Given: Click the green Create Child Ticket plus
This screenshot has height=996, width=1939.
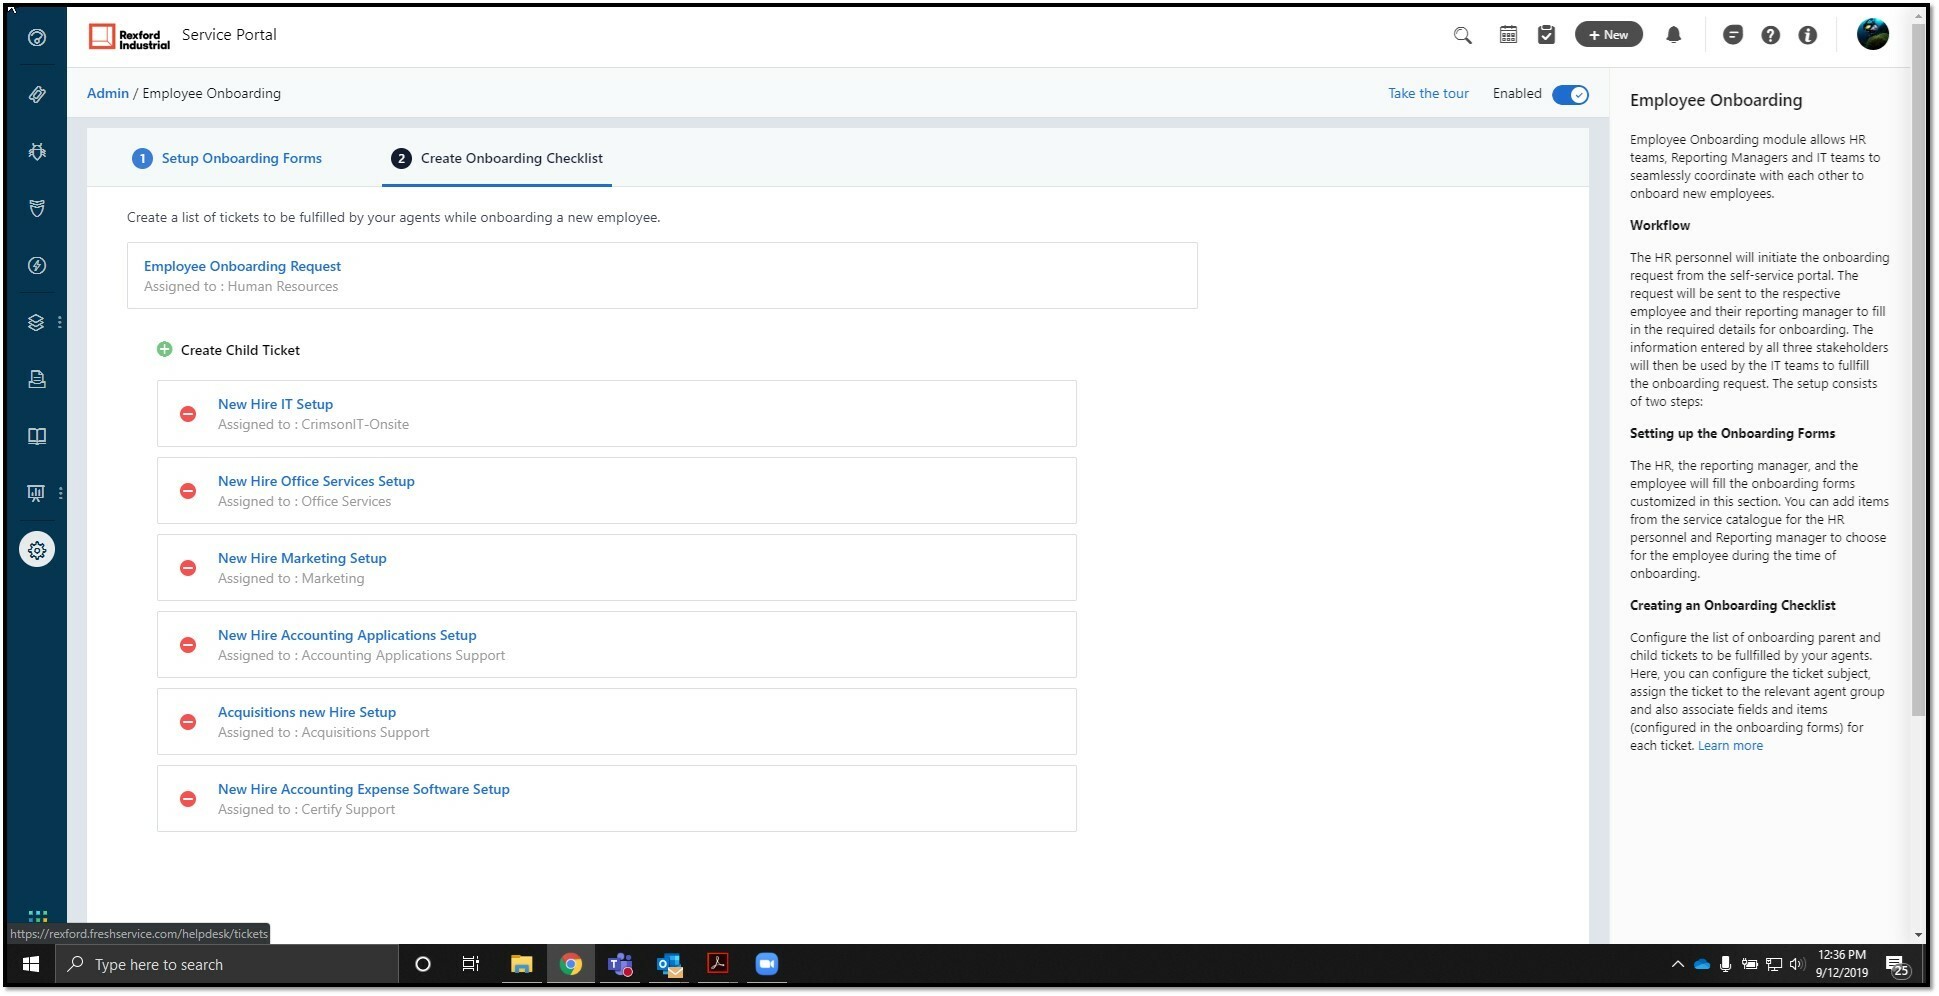Looking at the screenshot, I should [x=164, y=349].
